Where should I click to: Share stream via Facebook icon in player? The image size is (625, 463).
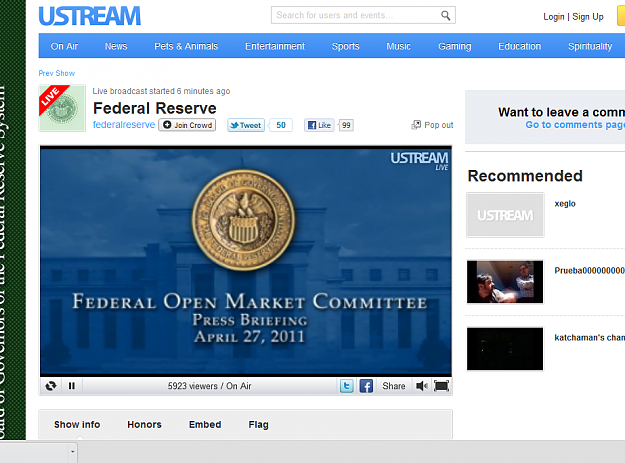[x=366, y=386]
